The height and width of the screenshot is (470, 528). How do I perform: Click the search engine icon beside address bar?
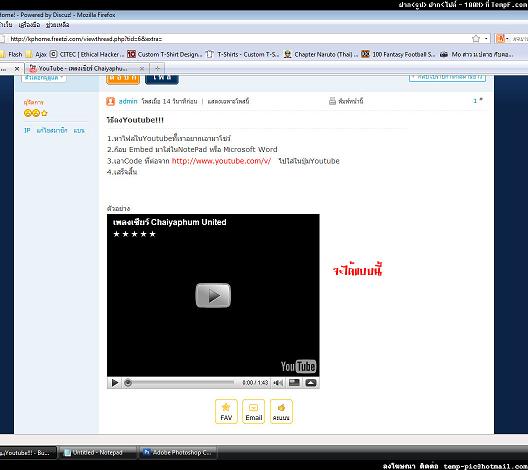pos(501,39)
